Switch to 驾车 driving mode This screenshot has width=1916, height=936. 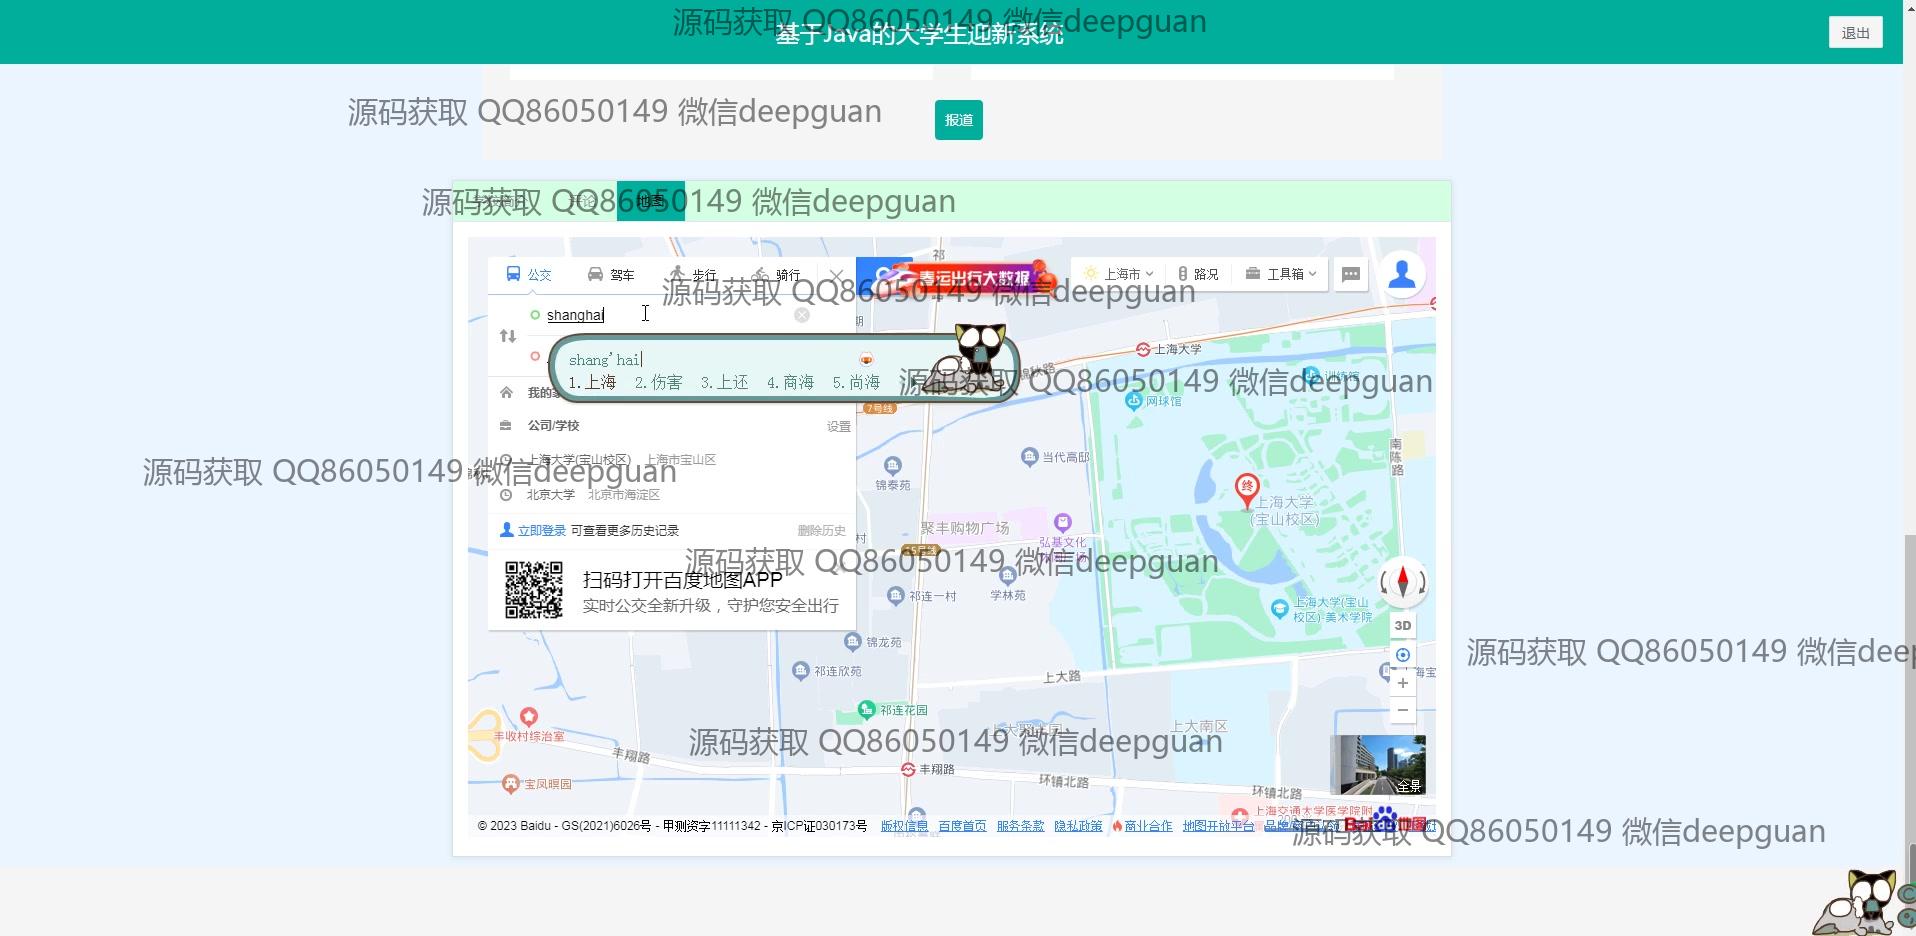point(611,274)
